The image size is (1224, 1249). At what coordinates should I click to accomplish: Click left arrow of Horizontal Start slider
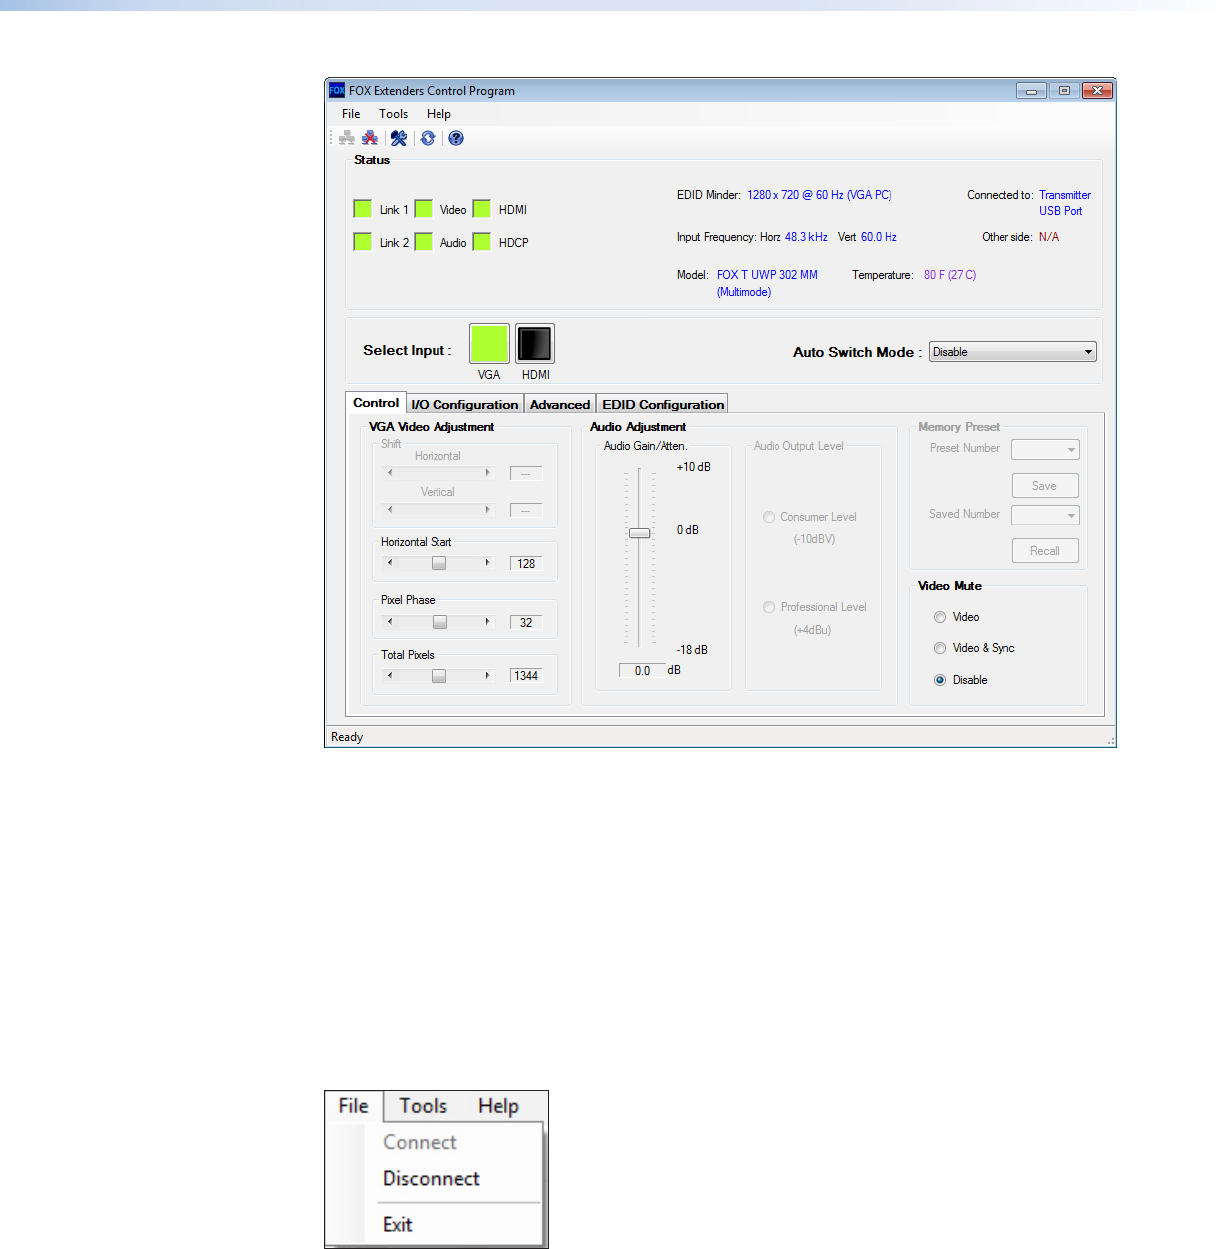point(390,563)
